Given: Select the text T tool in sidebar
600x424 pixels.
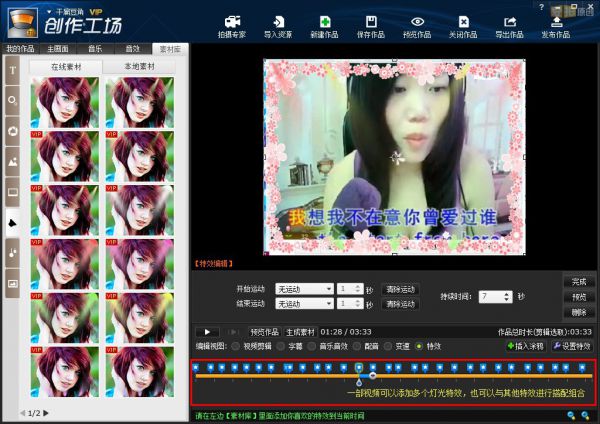Looking at the screenshot, I should click(x=13, y=70).
